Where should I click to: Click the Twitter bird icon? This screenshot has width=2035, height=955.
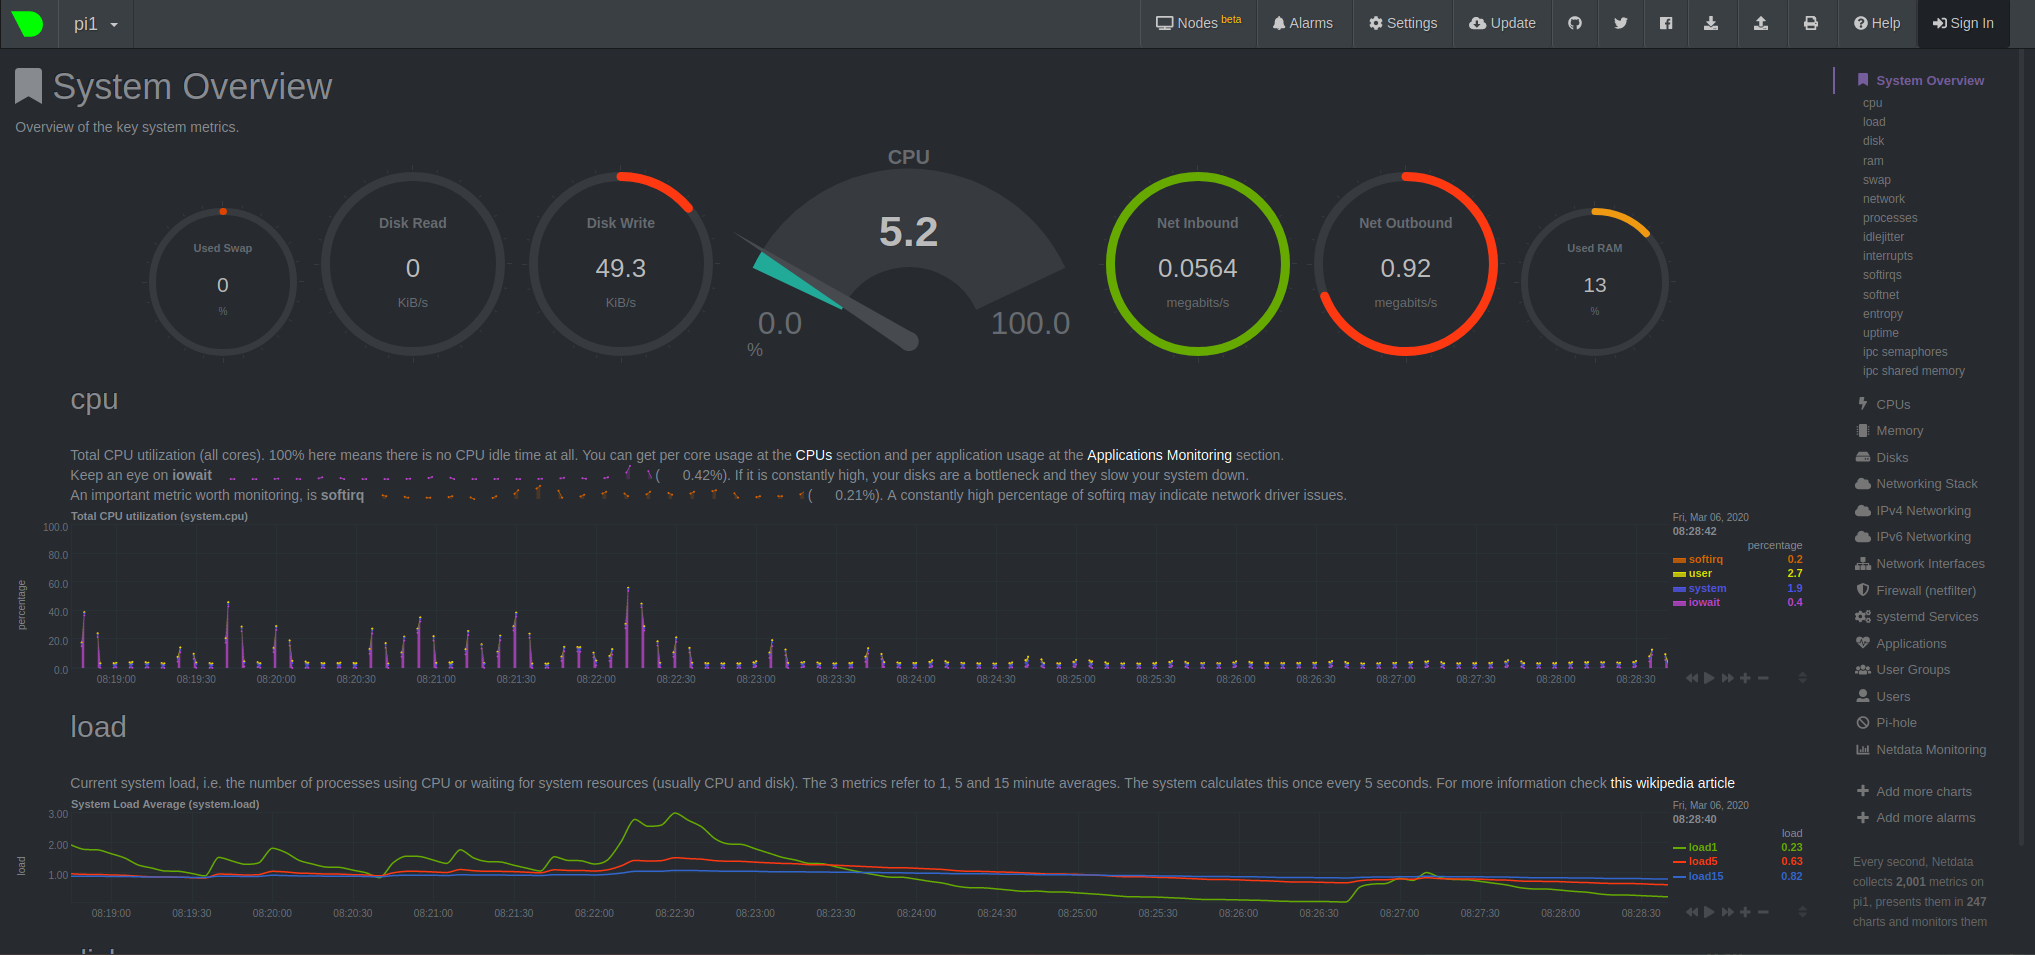coord(1620,23)
